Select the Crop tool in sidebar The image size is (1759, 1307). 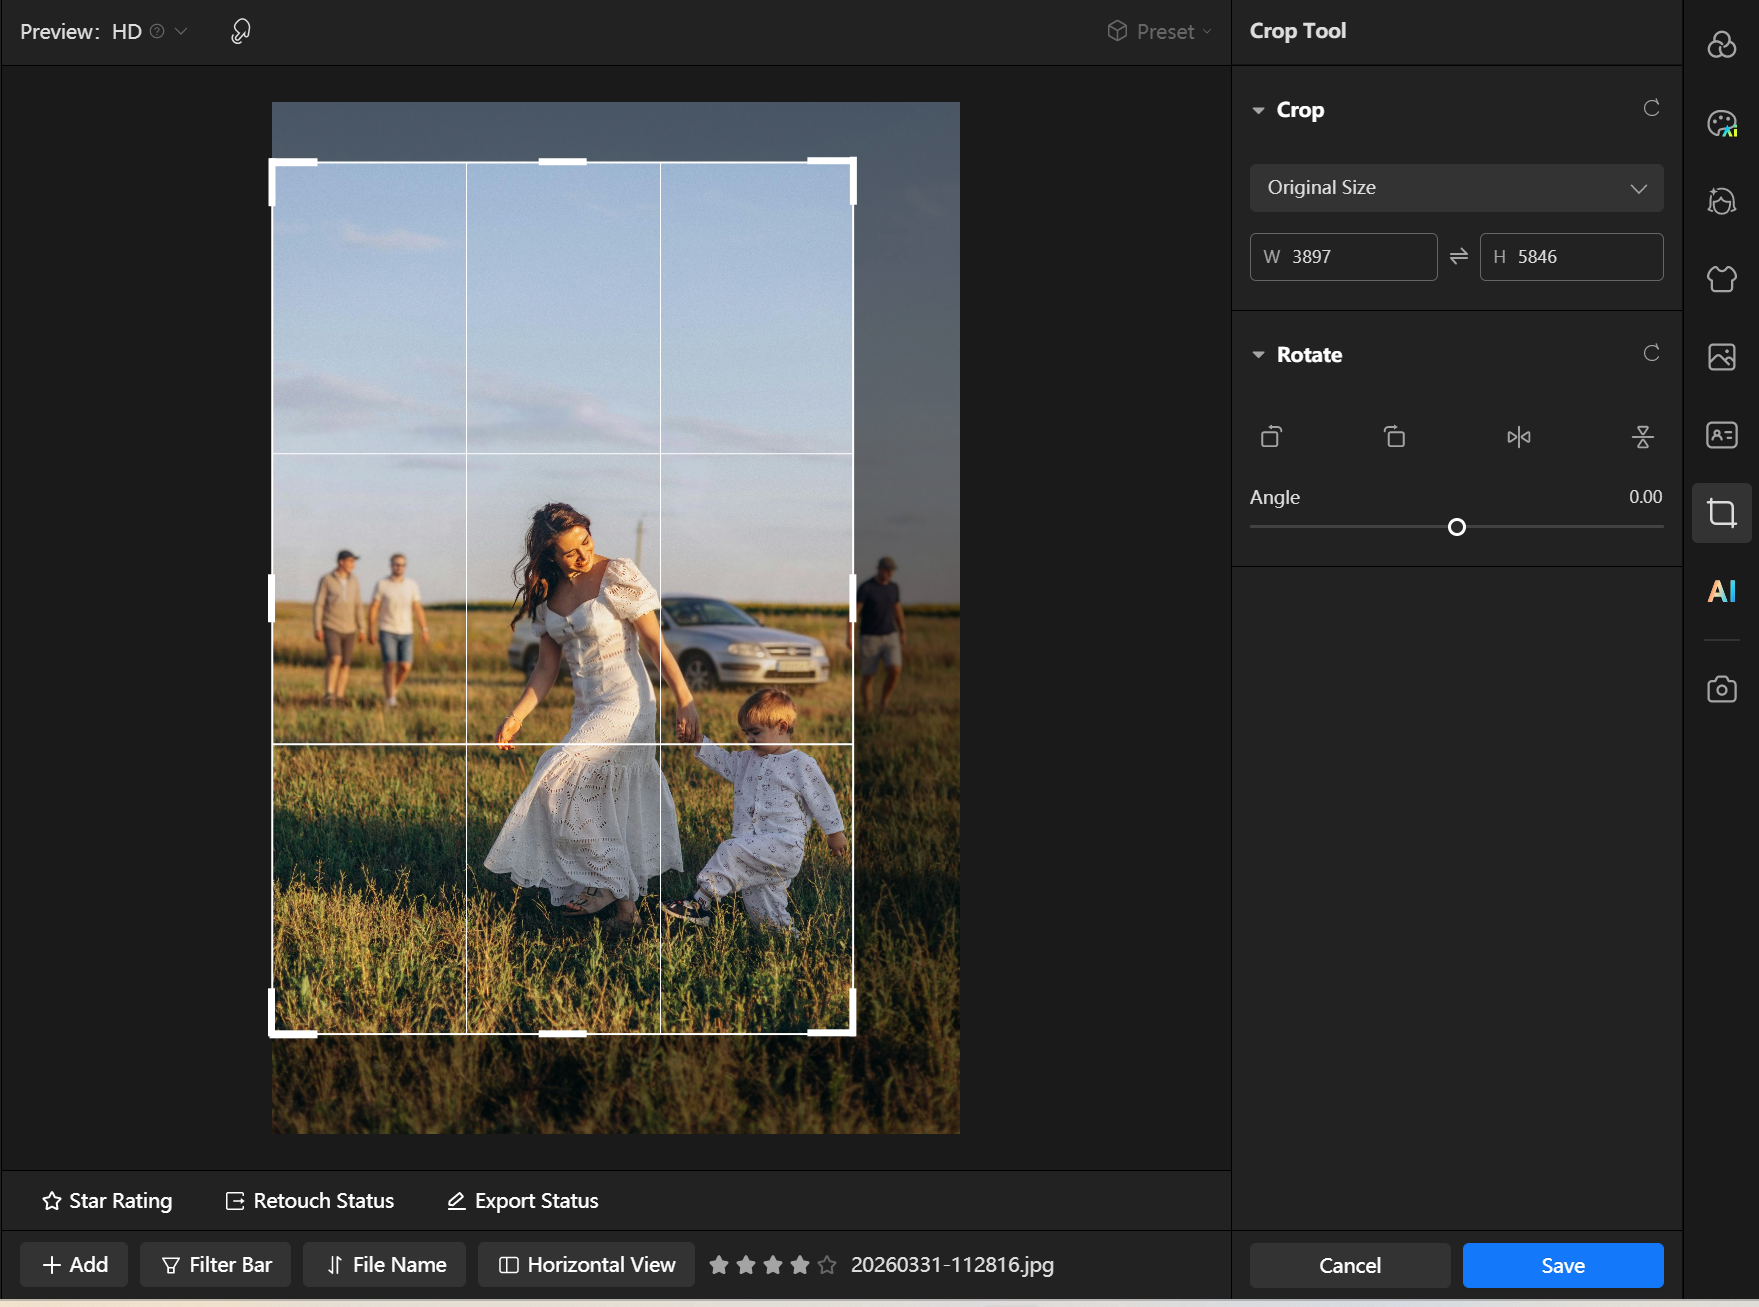click(x=1721, y=513)
